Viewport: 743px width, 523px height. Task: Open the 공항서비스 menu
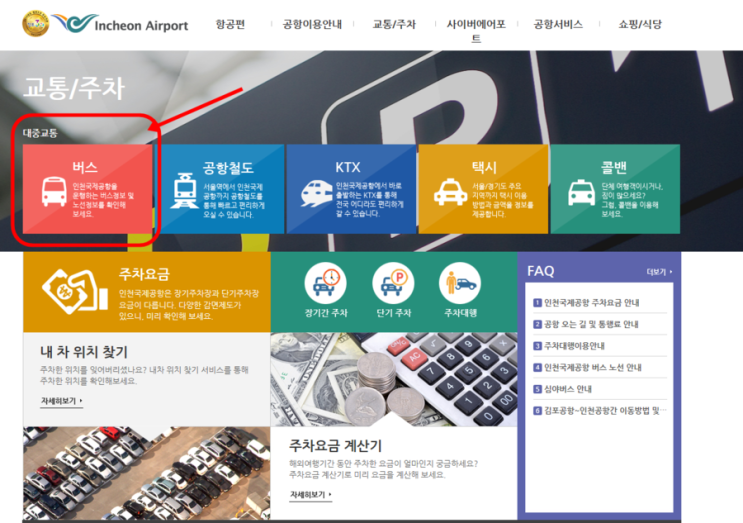coord(558,24)
